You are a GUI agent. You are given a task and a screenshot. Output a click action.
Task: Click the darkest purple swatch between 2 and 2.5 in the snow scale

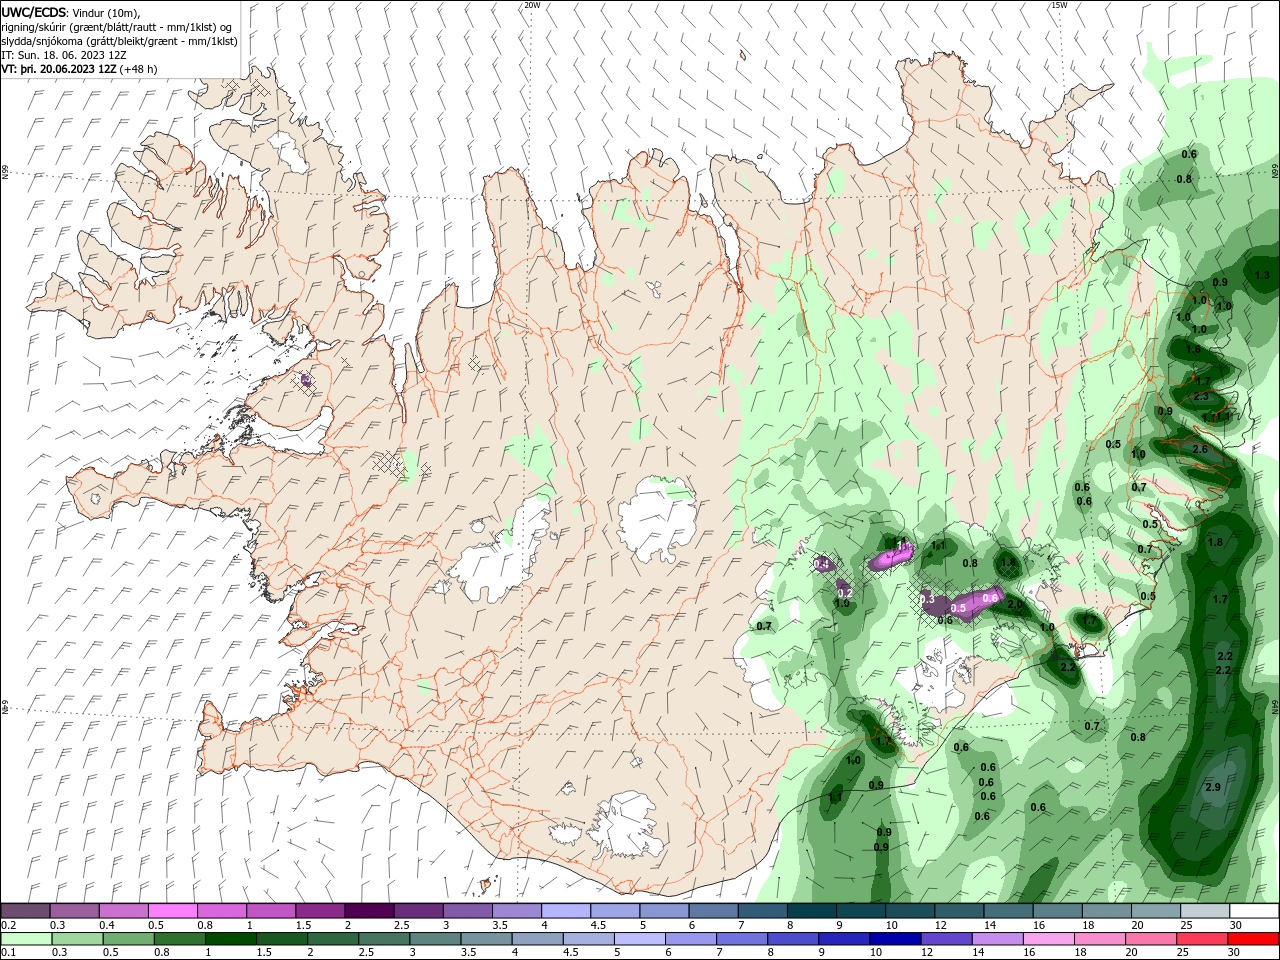pyautogui.click(x=368, y=911)
